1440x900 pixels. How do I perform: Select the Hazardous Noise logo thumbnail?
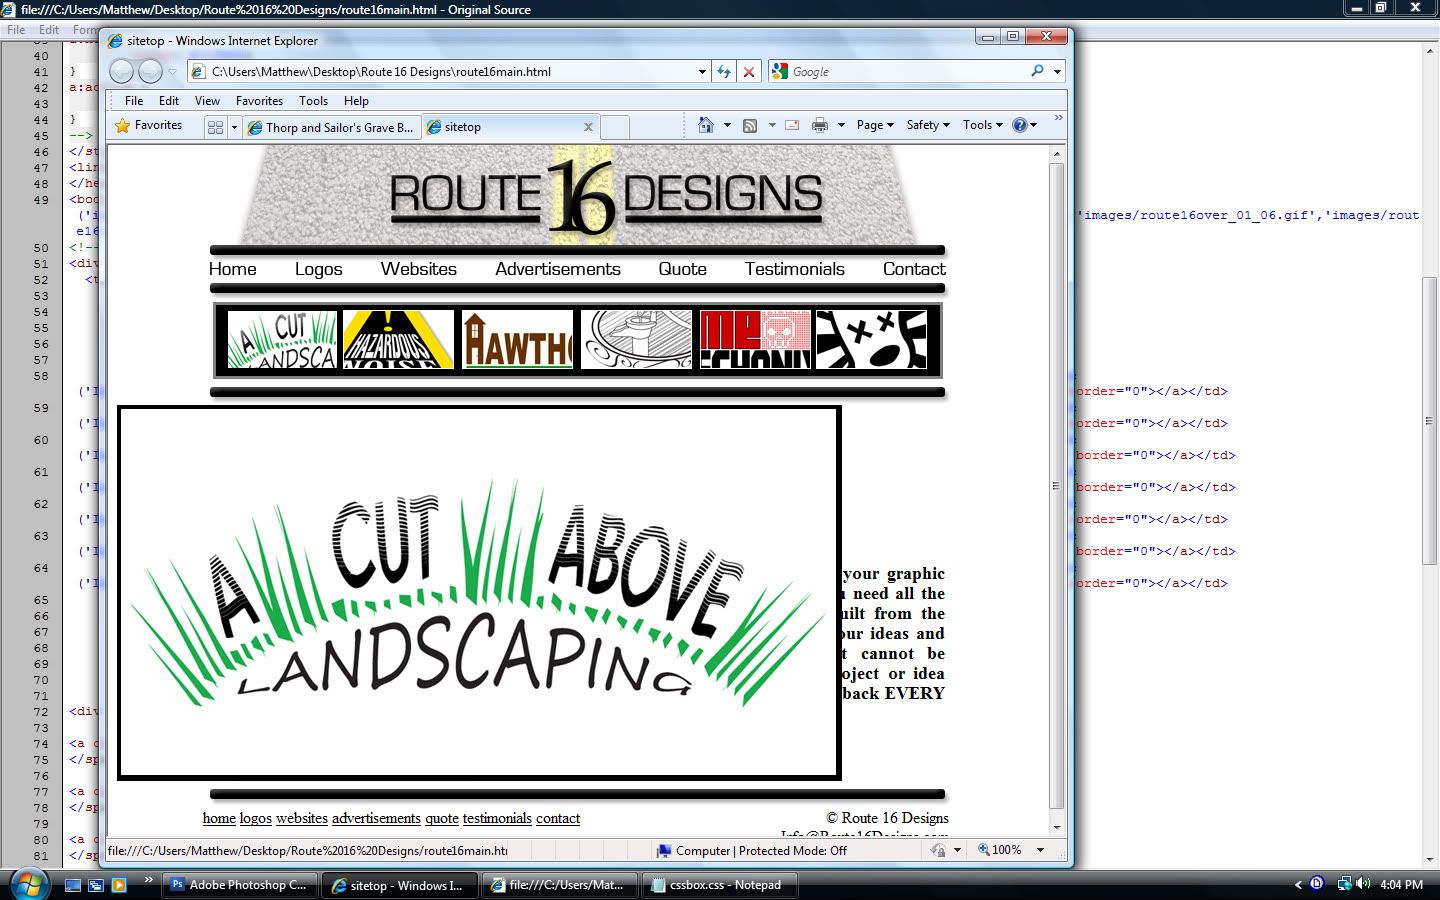(x=399, y=340)
